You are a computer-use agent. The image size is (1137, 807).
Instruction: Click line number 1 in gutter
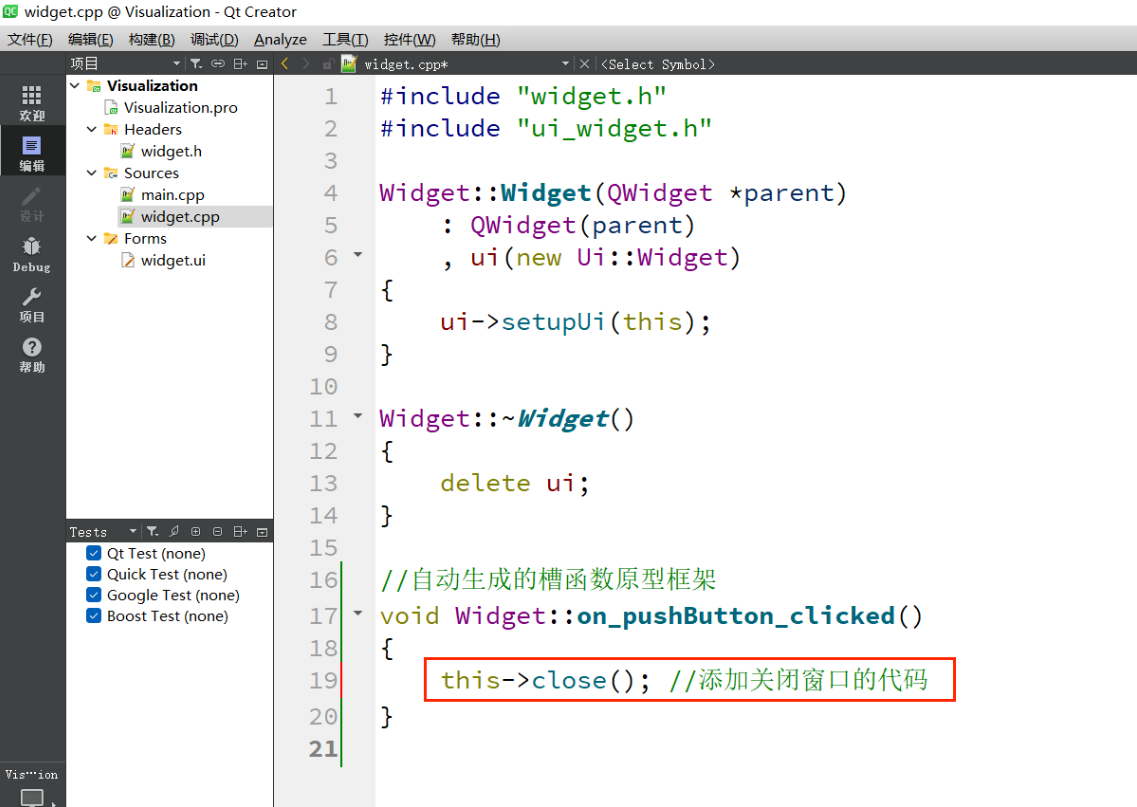[x=331, y=96]
